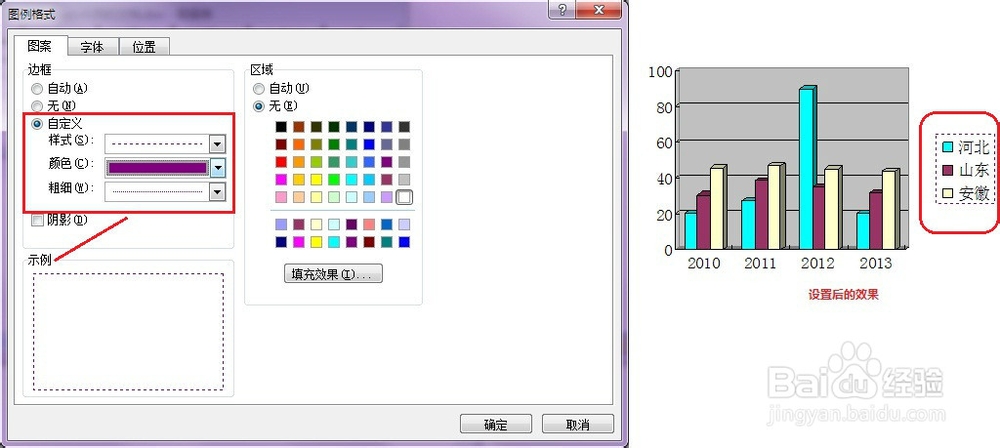Pick the pale pink rose swatch

(281, 197)
